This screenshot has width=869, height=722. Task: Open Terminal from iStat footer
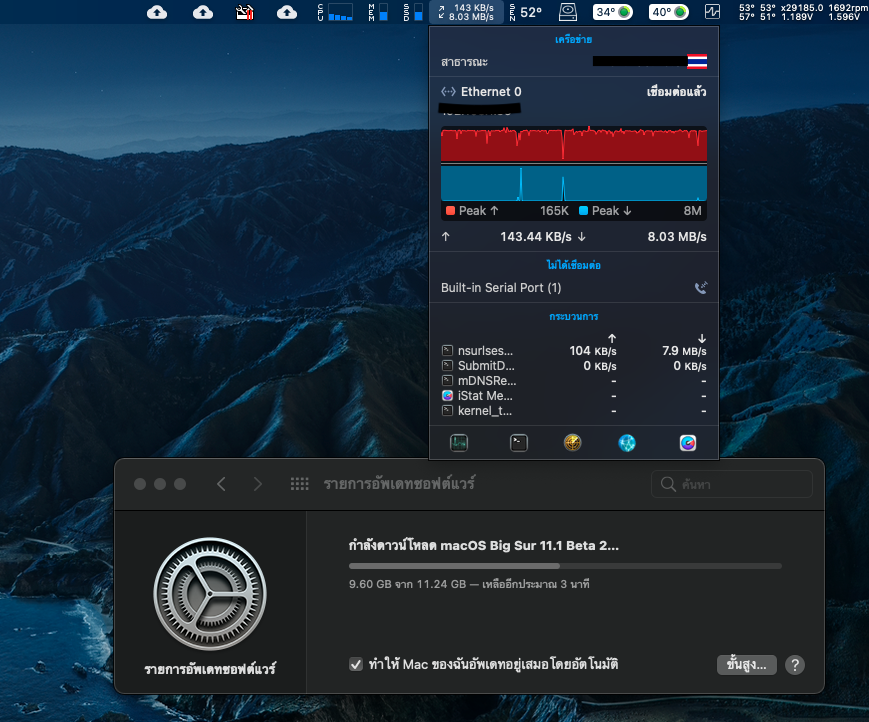(x=519, y=443)
